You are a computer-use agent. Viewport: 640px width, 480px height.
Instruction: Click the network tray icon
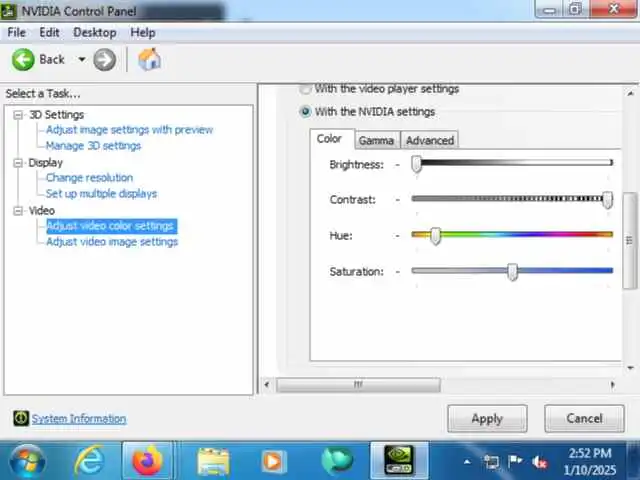pos(492,462)
